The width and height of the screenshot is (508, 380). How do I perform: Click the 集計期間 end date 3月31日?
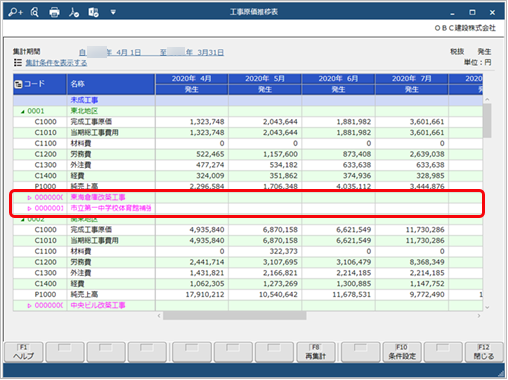click(210, 52)
